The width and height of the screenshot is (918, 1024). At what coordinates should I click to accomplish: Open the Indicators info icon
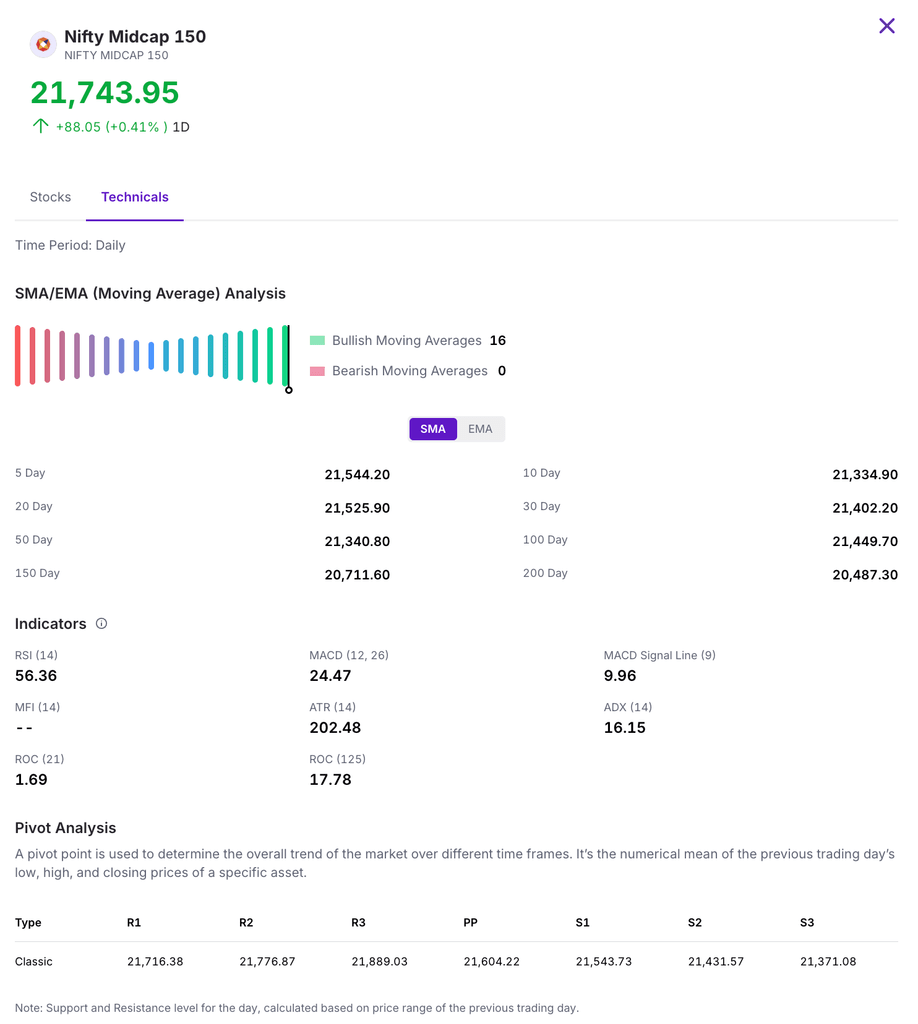point(101,623)
